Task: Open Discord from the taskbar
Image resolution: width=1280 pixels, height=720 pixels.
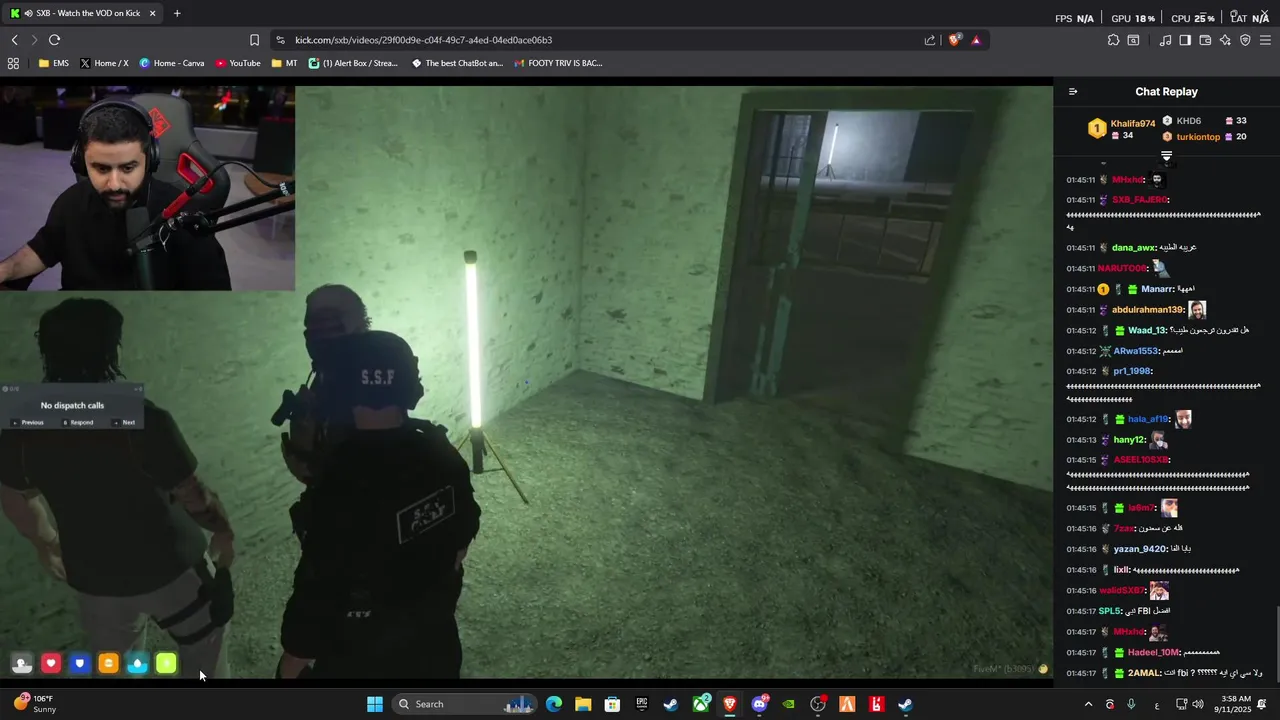Action: tap(759, 704)
